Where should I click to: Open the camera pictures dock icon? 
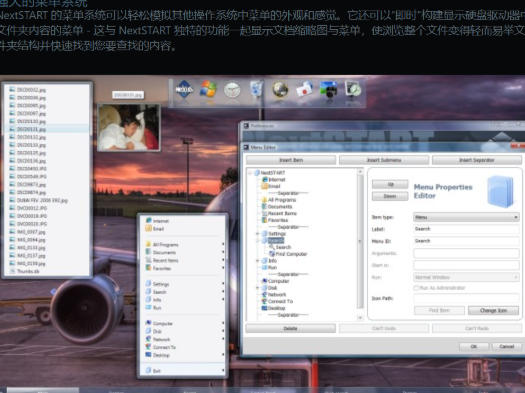(328, 89)
